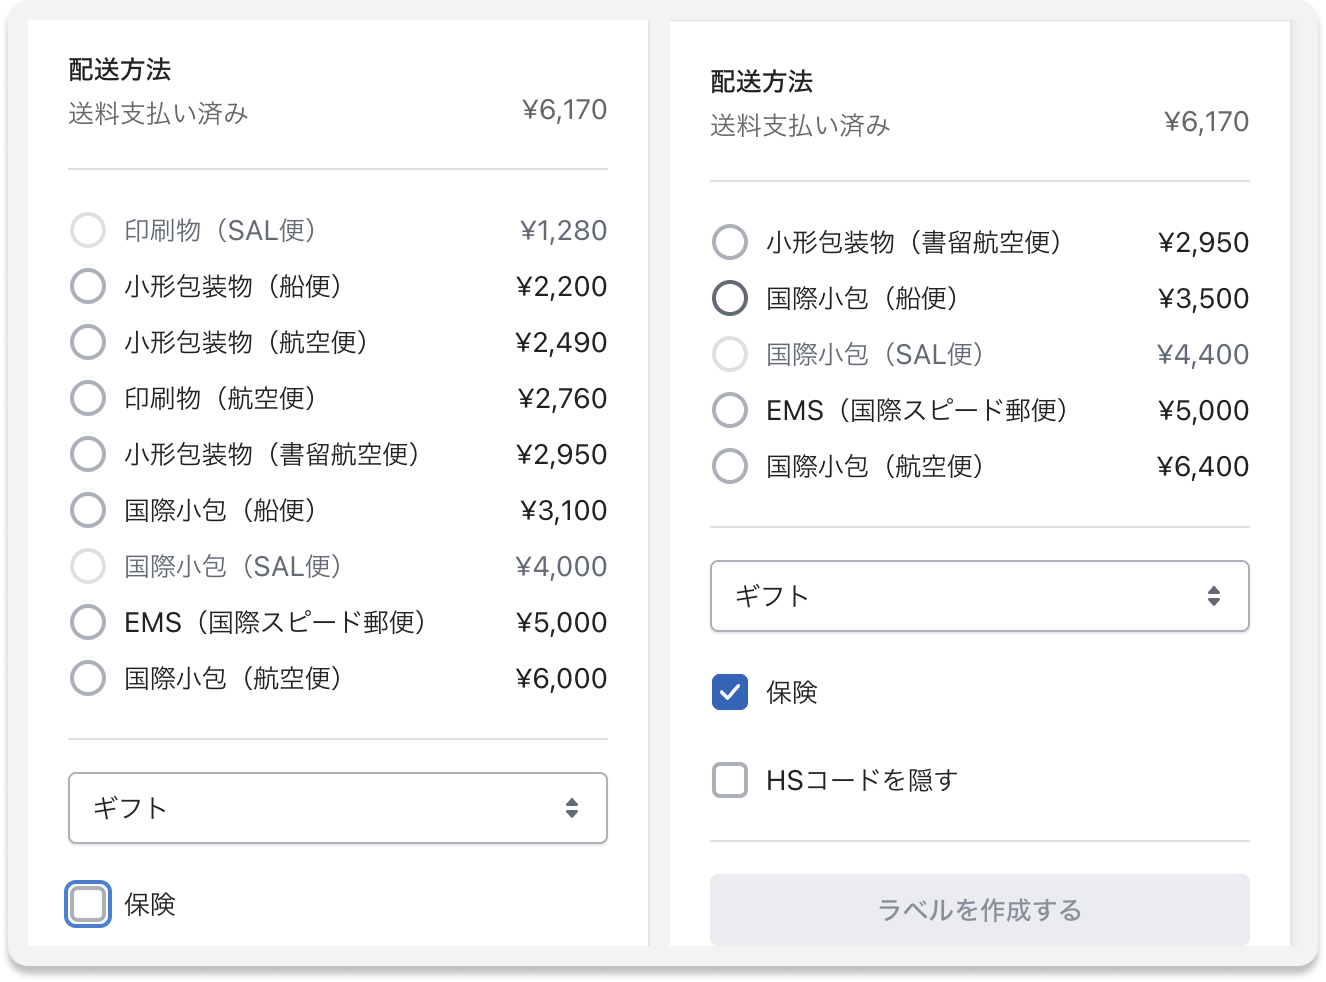The height and width of the screenshot is (982, 1326).
Task: Select 国際小包（船便） for ¥3,100
Action: pyautogui.click(x=88, y=510)
